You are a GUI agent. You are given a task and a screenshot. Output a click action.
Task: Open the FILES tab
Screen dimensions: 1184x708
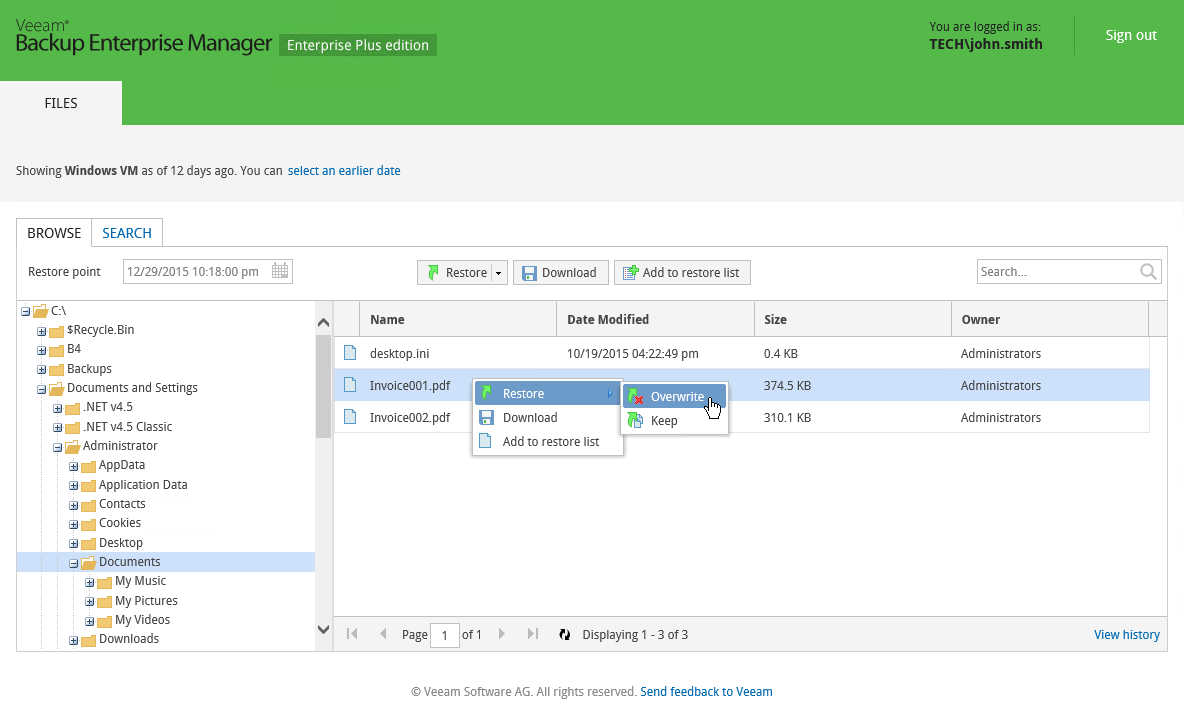coord(61,103)
